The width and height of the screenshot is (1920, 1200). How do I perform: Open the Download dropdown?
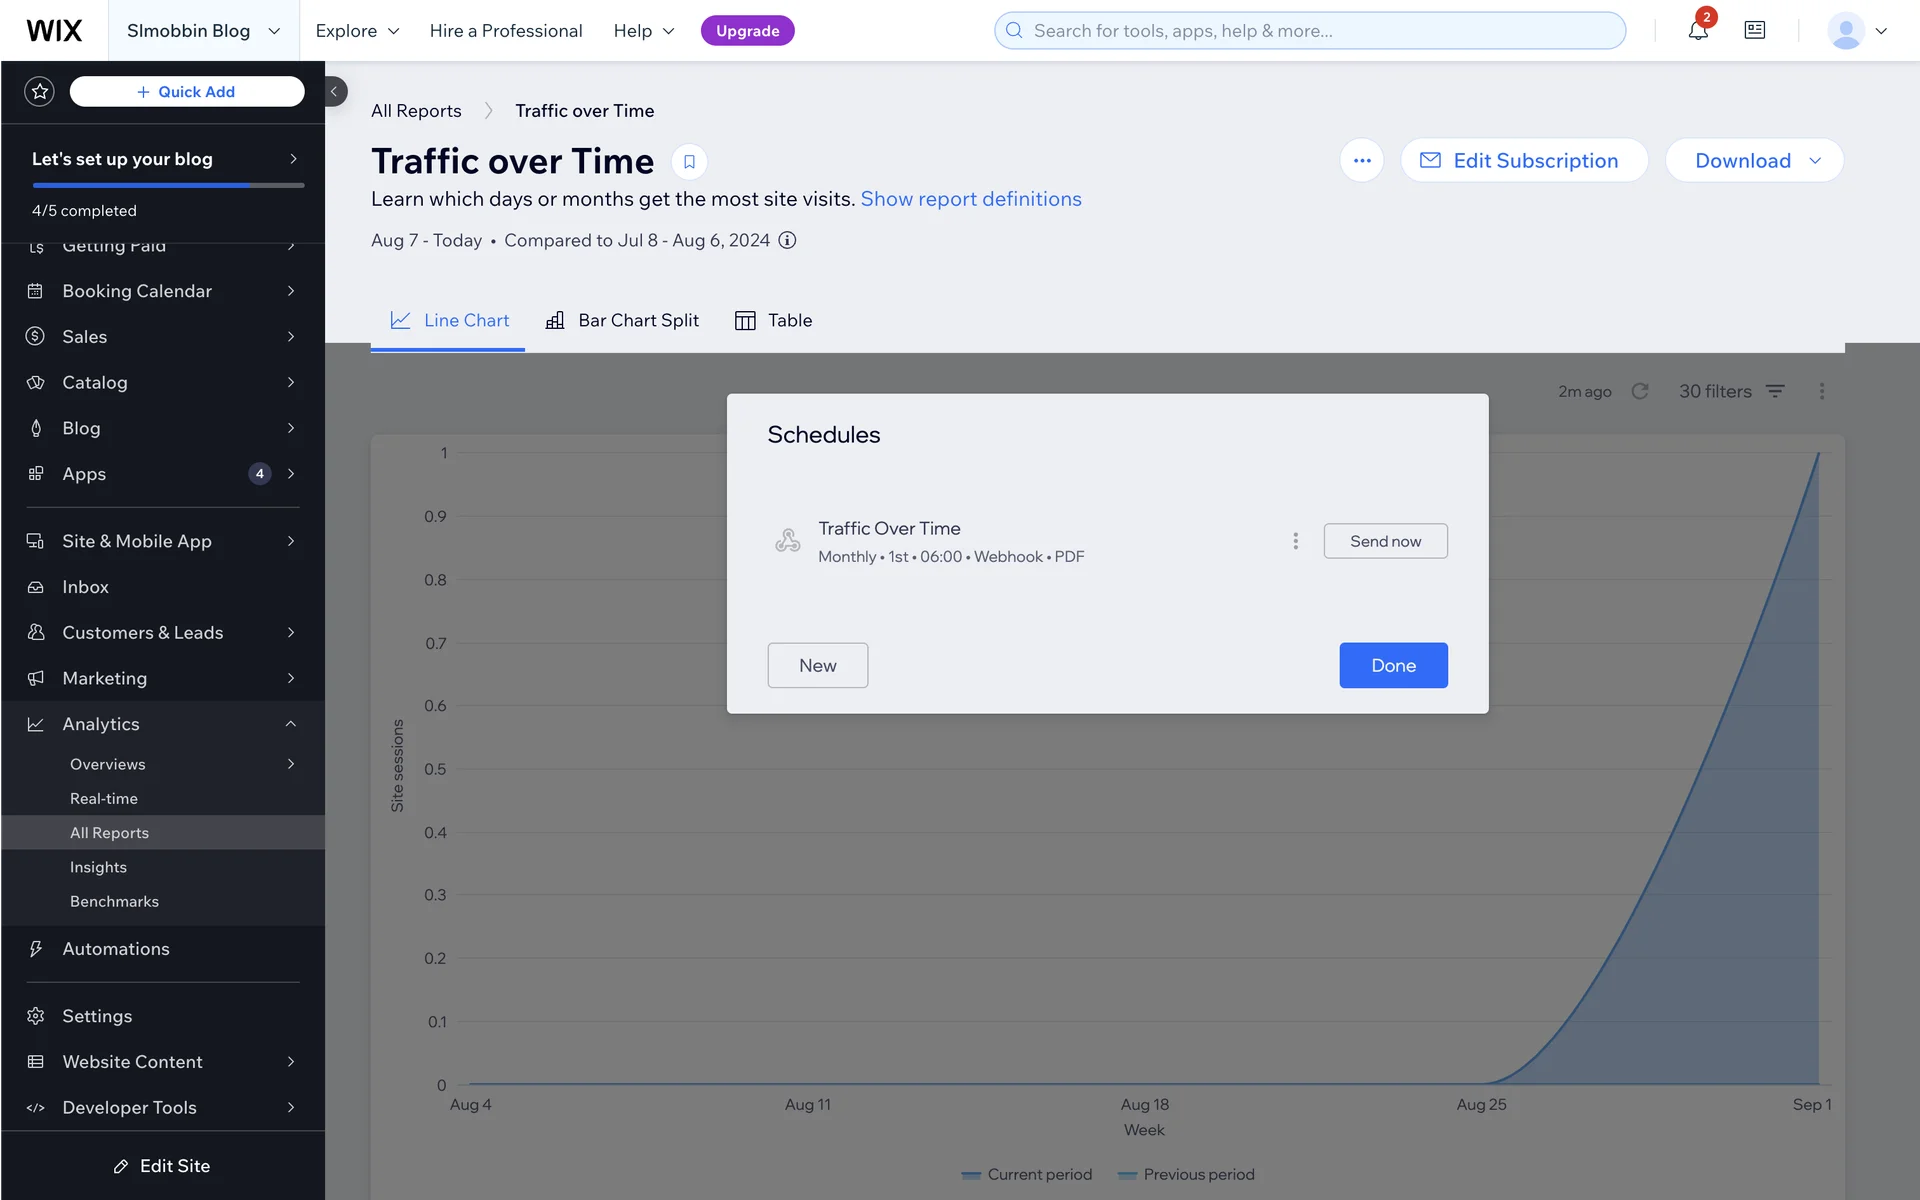tap(1754, 161)
